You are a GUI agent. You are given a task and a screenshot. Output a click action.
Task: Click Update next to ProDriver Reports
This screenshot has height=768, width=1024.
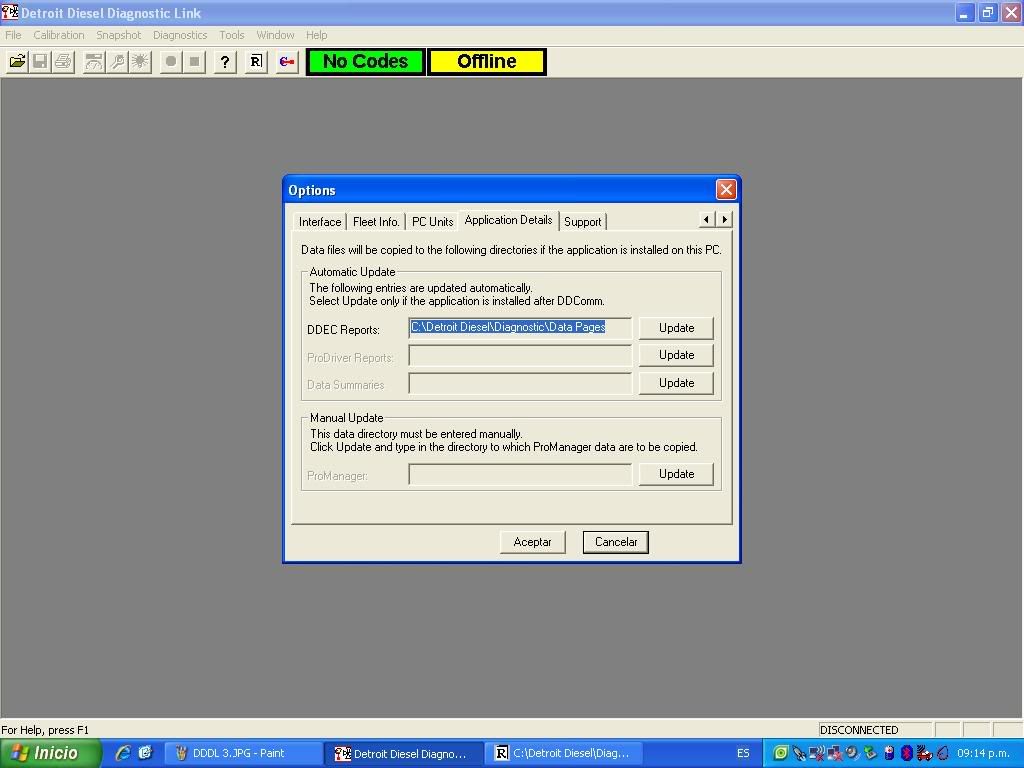[x=676, y=355]
